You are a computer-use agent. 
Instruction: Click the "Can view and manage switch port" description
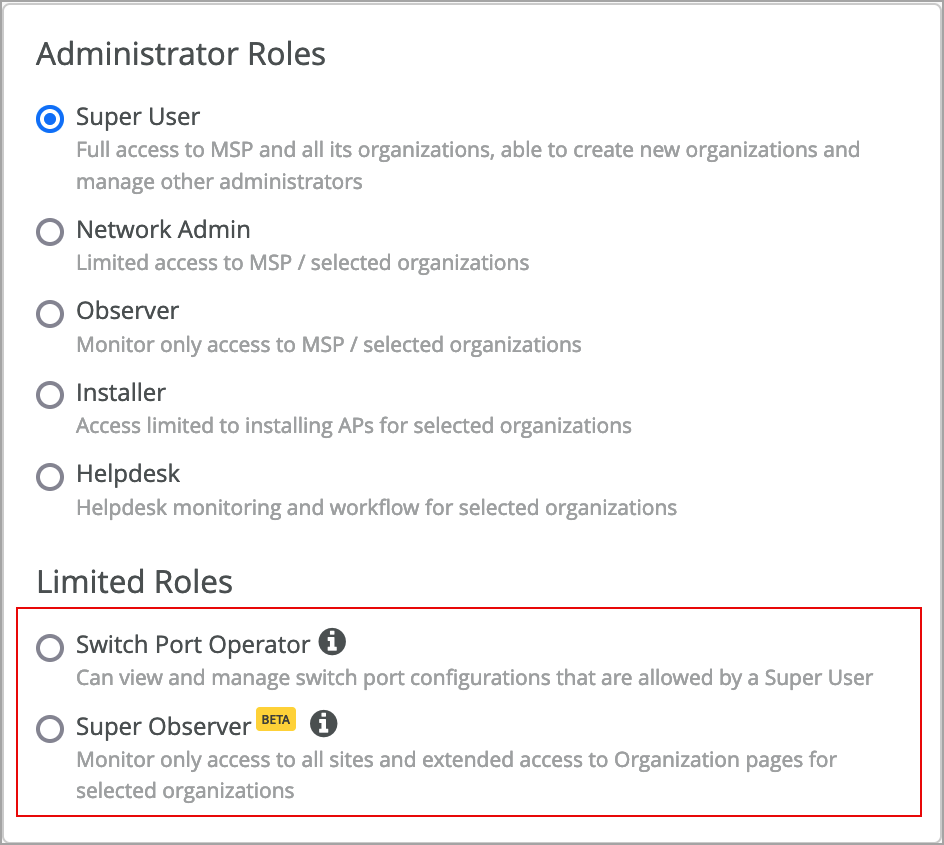click(x=474, y=678)
